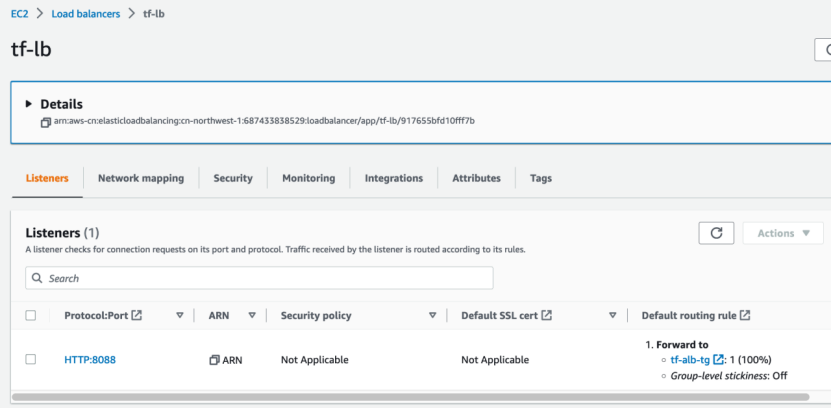831x409 pixels.
Task: Click the tf-lb breadcrumb text
Action: click(x=154, y=14)
